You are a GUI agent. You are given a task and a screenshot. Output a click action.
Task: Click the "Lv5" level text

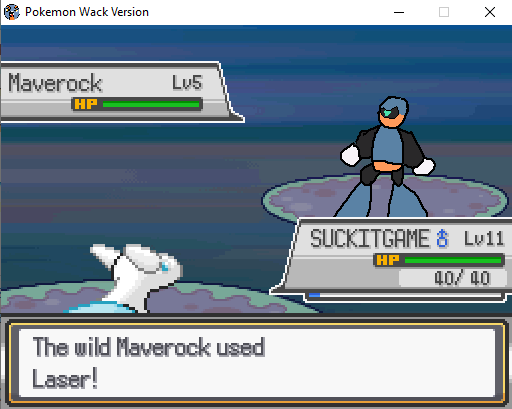coord(187,82)
